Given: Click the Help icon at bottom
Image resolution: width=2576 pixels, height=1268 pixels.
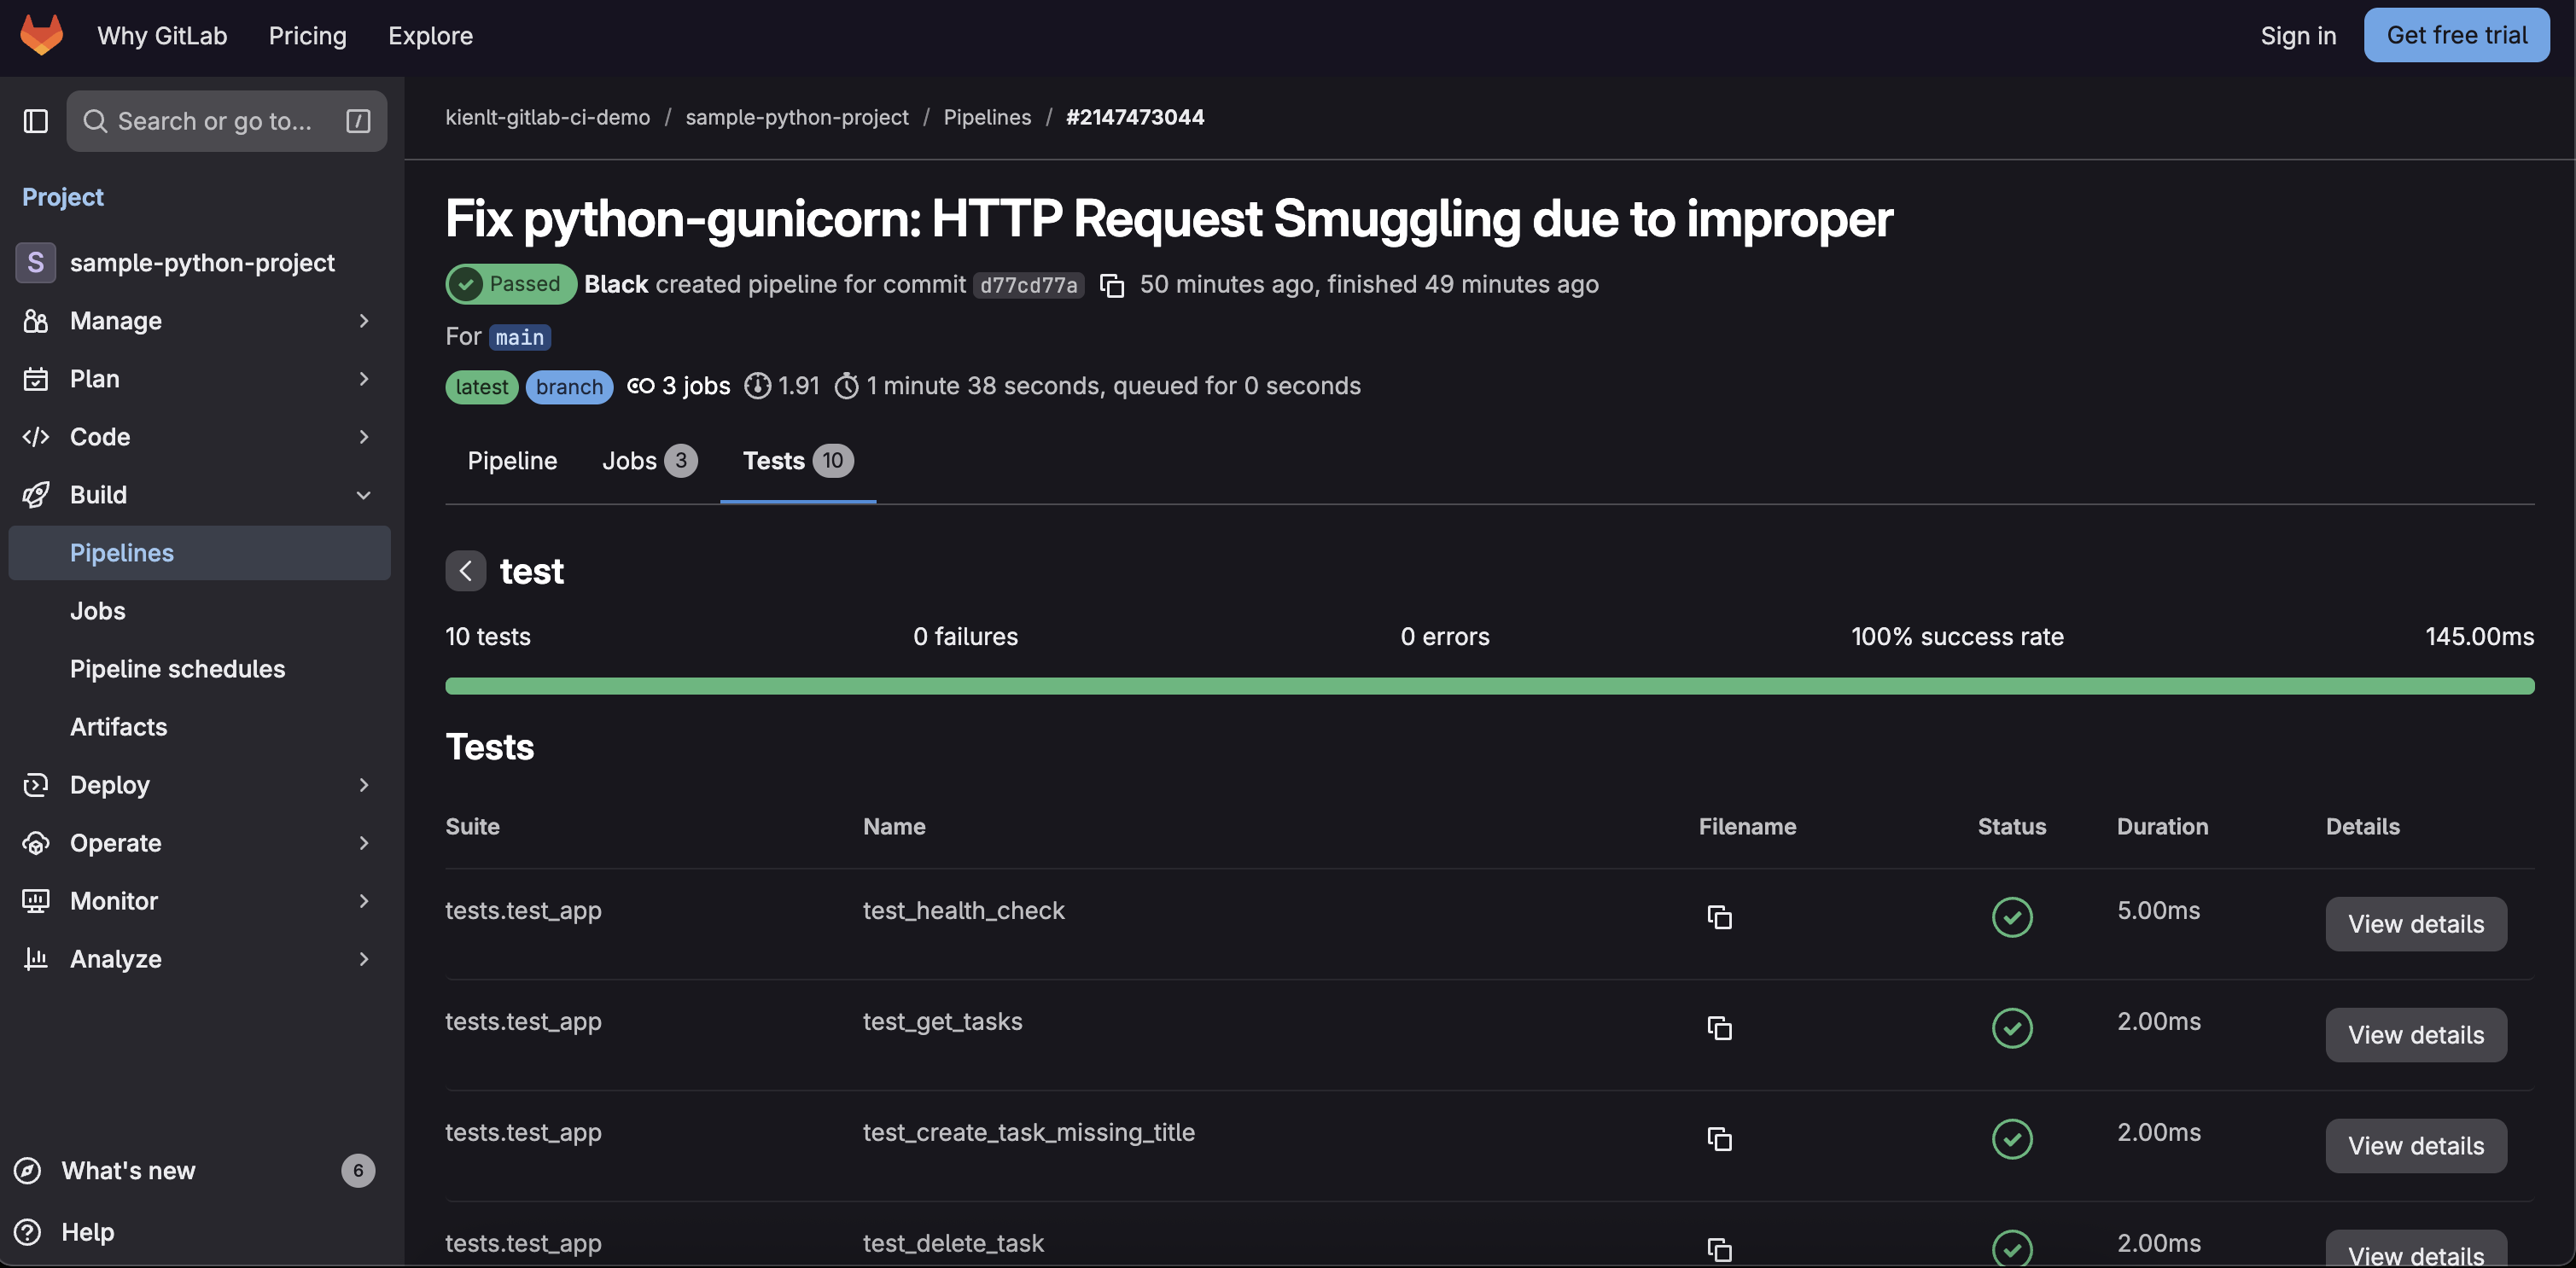Looking at the screenshot, I should pyautogui.click(x=30, y=1231).
